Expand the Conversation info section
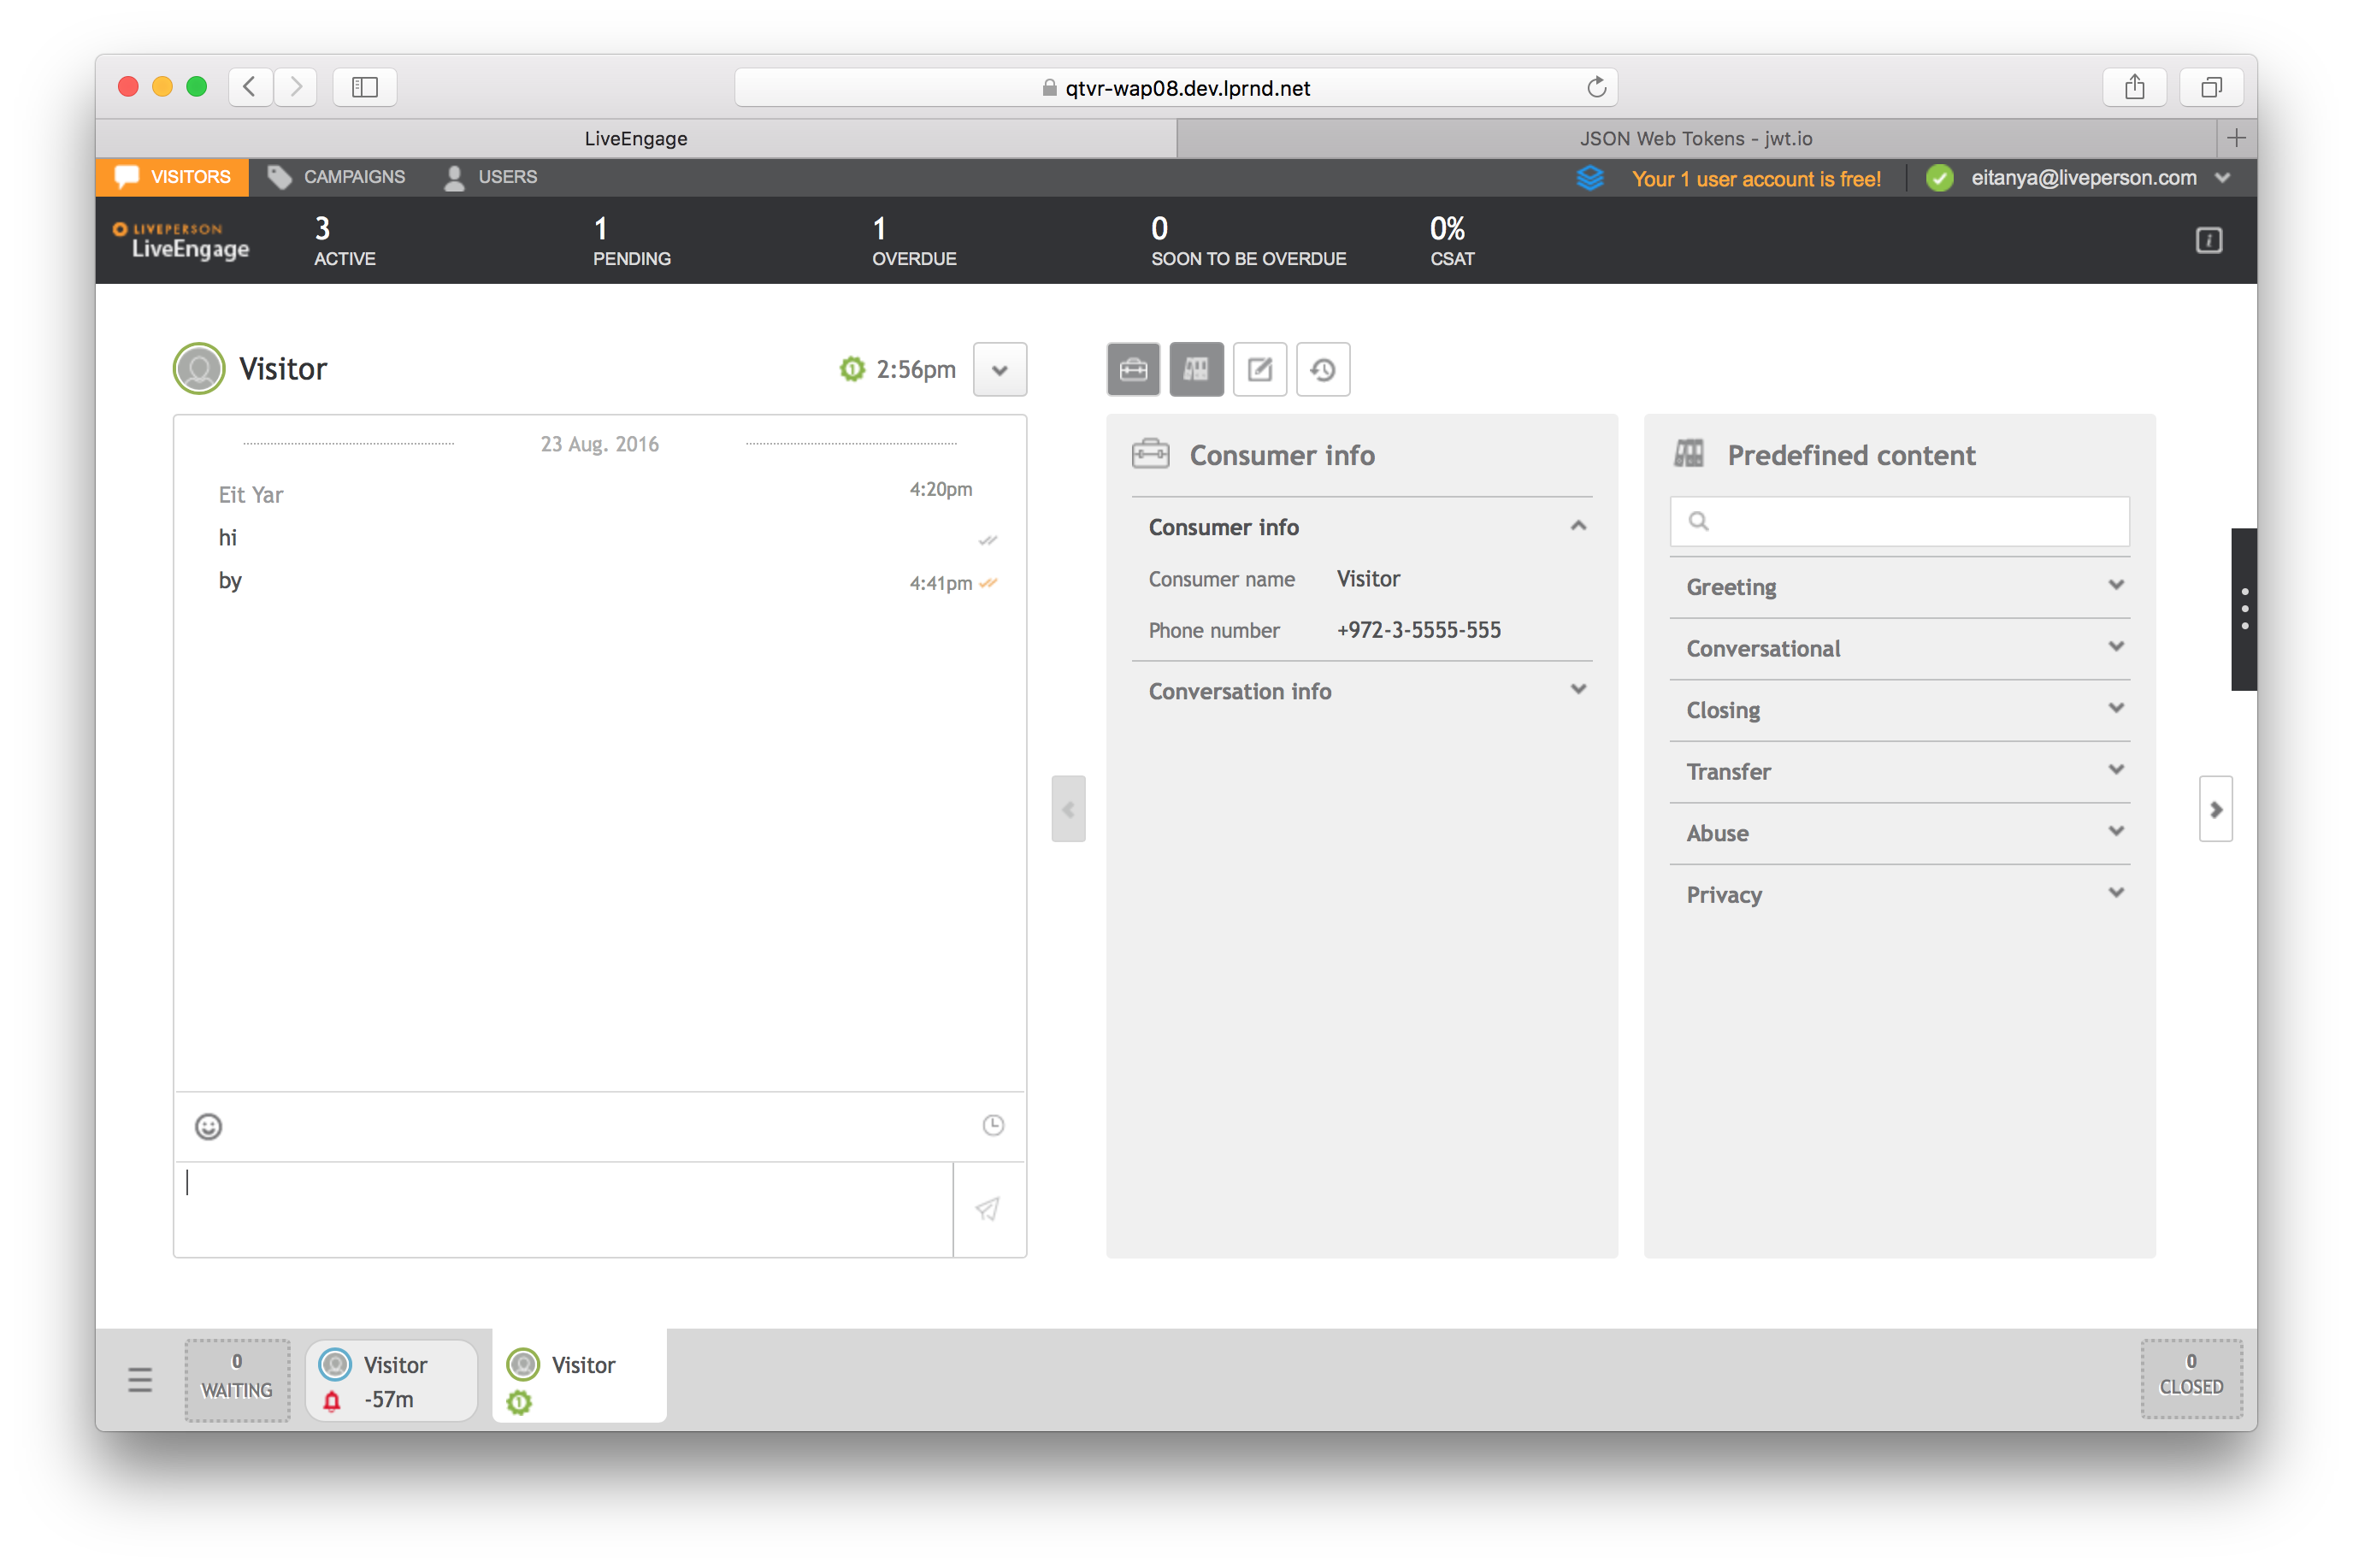The image size is (2353, 1568). [1578, 690]
